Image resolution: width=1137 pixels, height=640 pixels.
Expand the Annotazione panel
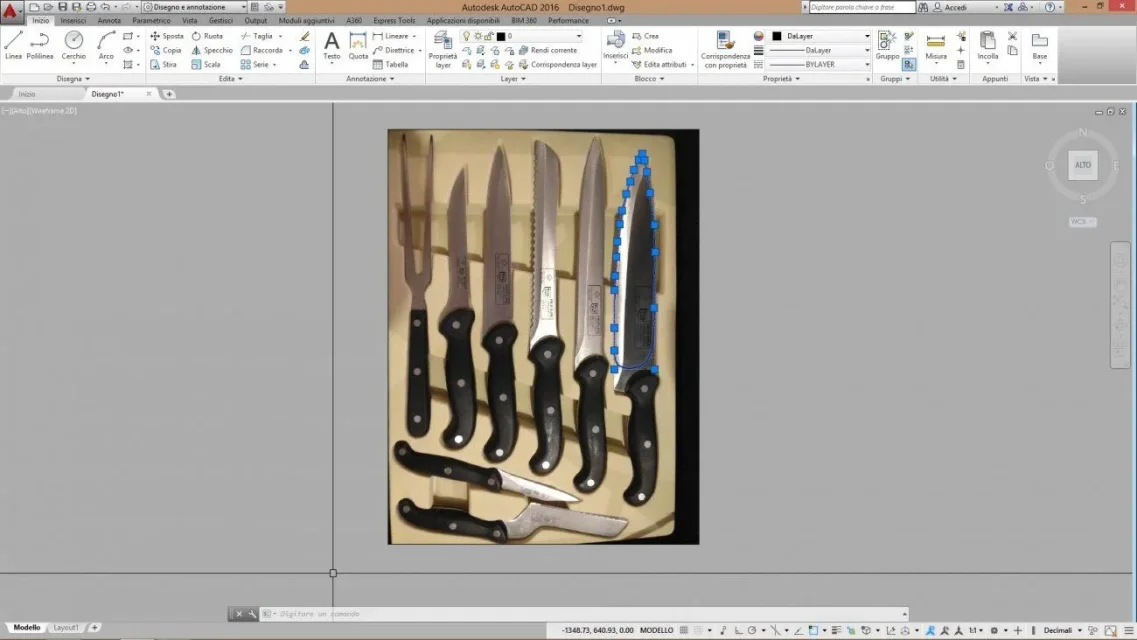coord(370,78)
